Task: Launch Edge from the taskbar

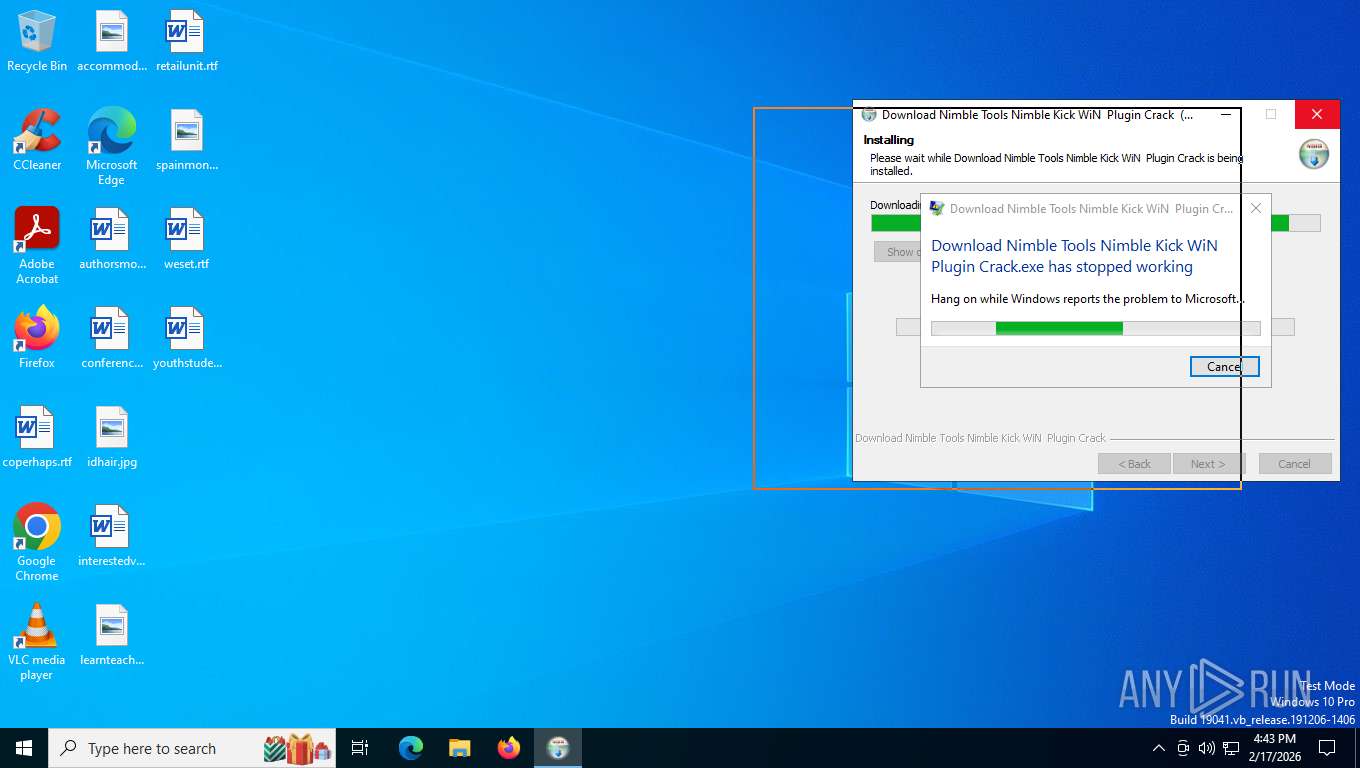Action: pyautogui.click(x=411, y=748)
